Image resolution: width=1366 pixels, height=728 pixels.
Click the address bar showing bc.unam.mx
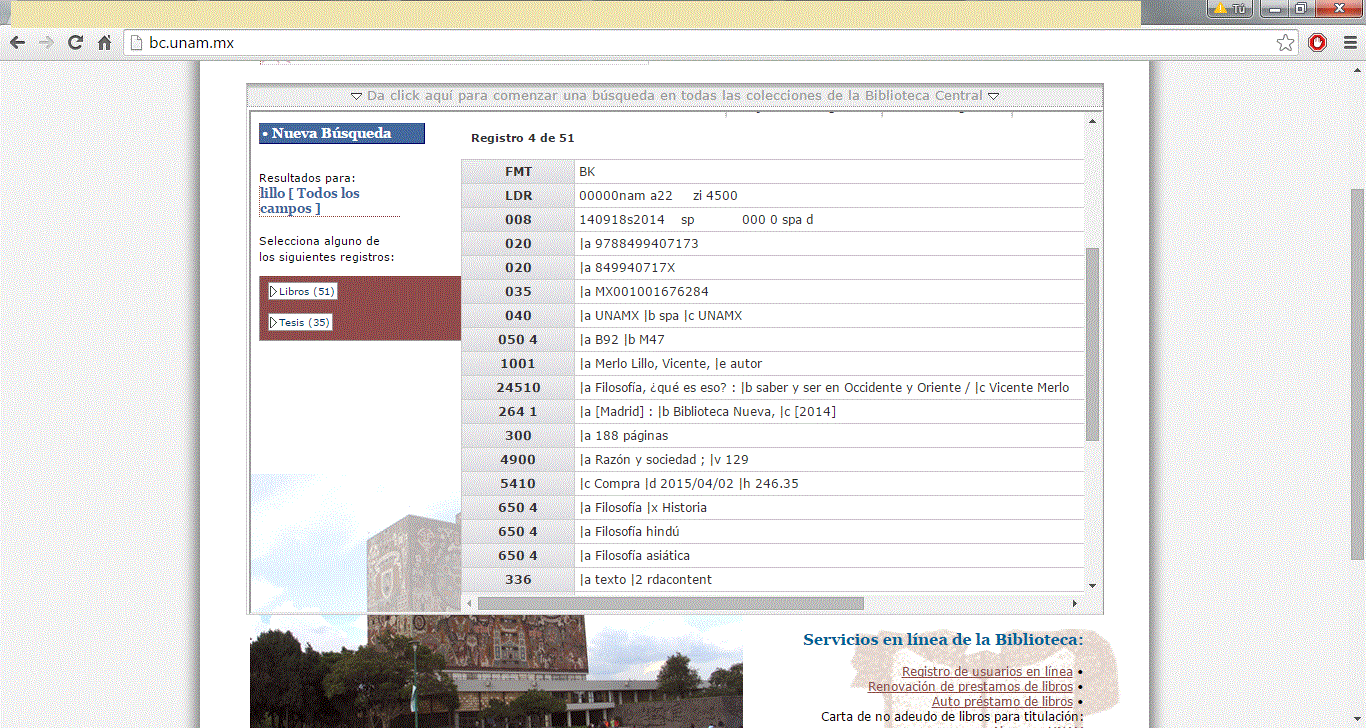700,43
